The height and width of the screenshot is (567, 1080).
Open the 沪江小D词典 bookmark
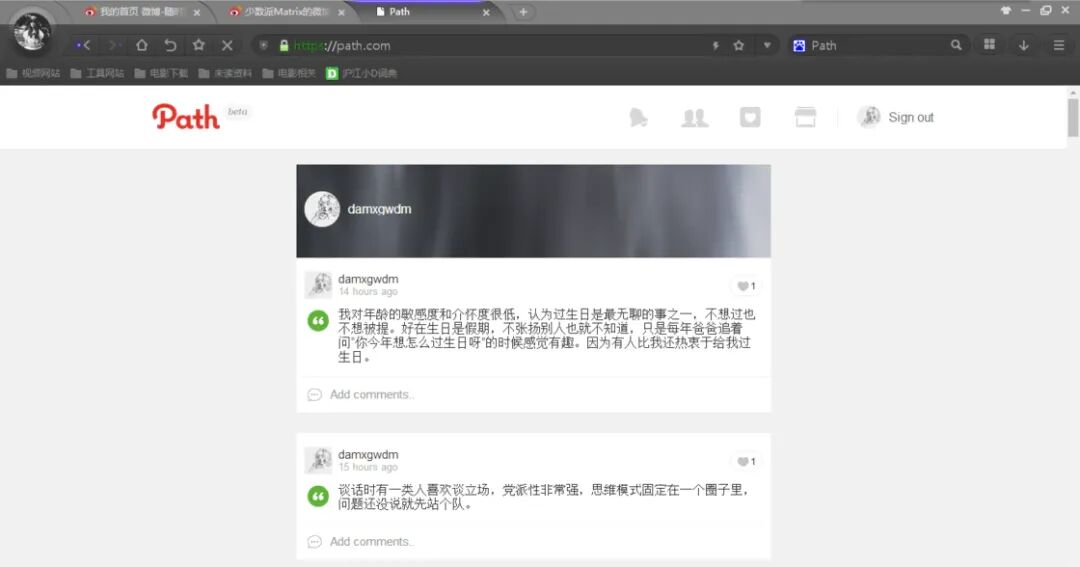tap(362, 73)
